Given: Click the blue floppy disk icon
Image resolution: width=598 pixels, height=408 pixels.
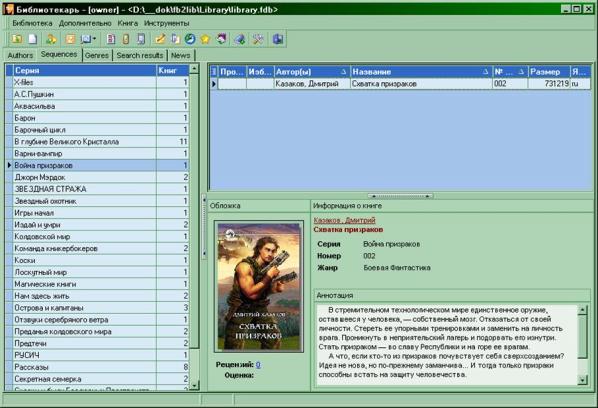Looking at the screenshot, I should [x=278, y=39].
